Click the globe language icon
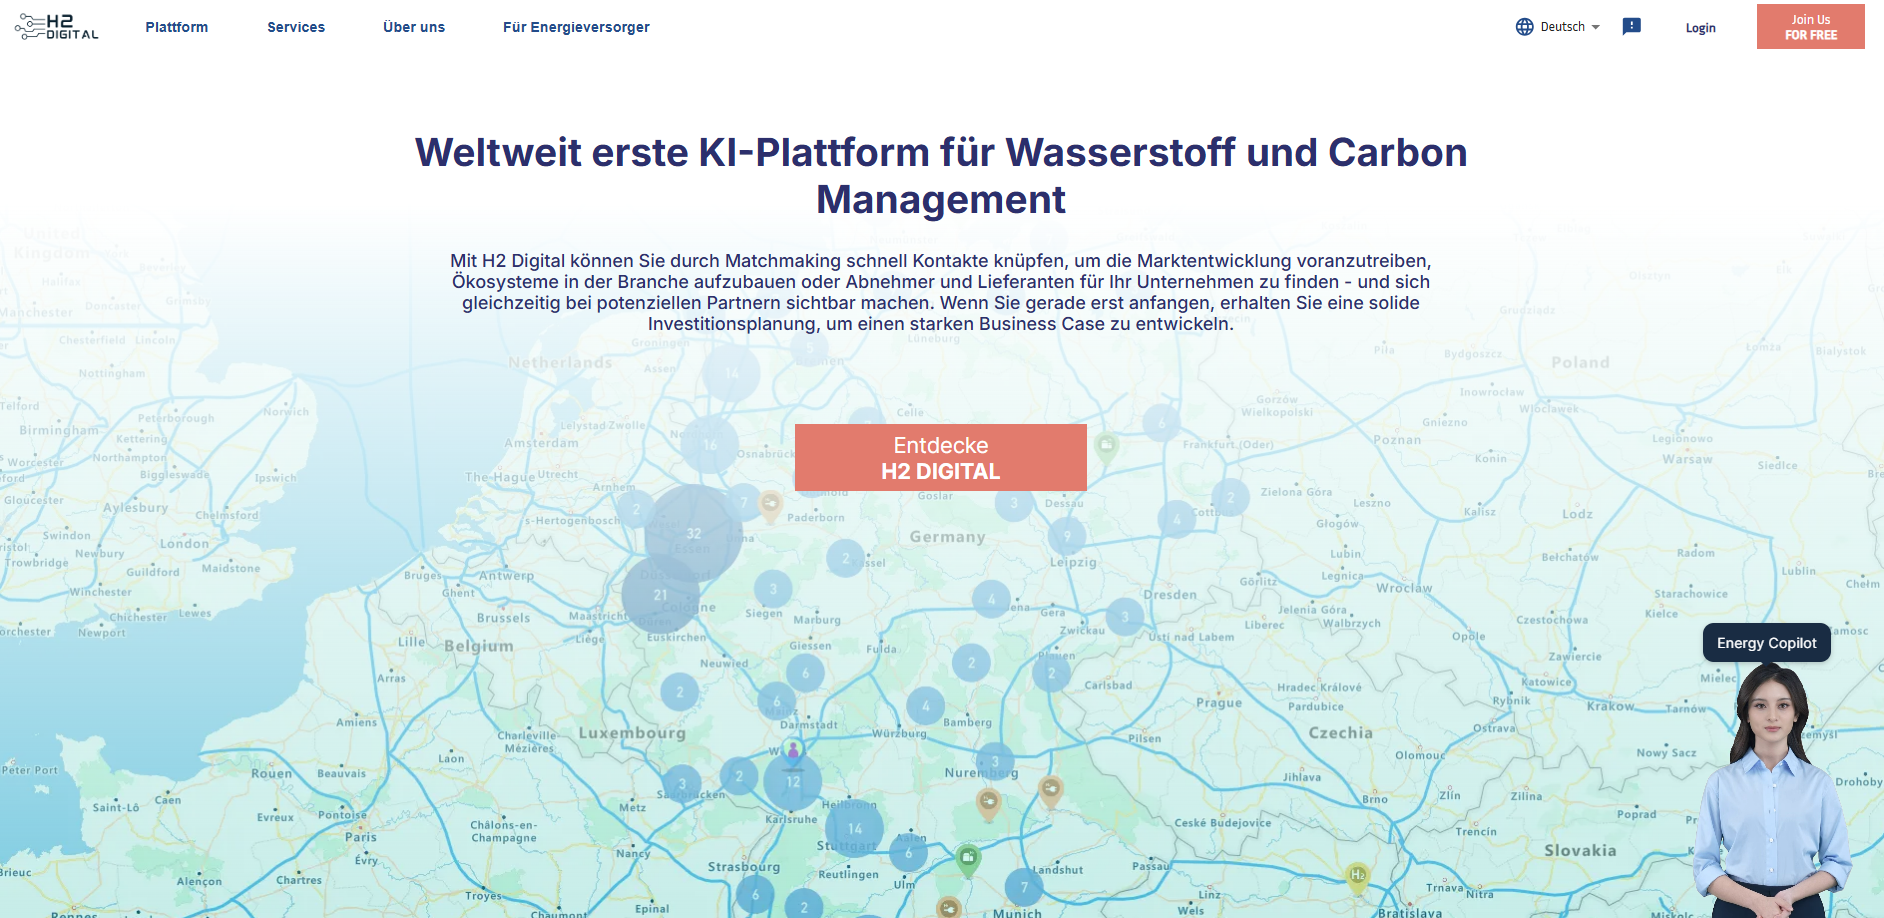This screenshot has height=918, width=1884. 1524,27
